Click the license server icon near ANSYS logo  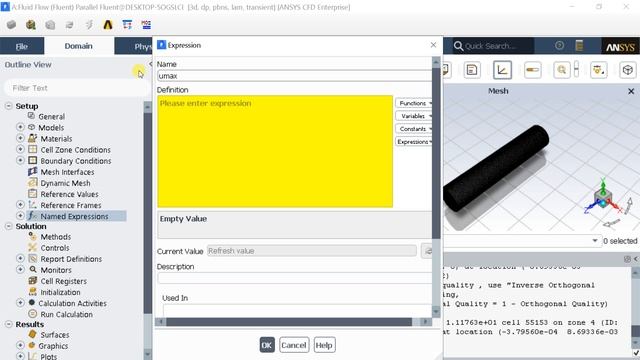579,45
